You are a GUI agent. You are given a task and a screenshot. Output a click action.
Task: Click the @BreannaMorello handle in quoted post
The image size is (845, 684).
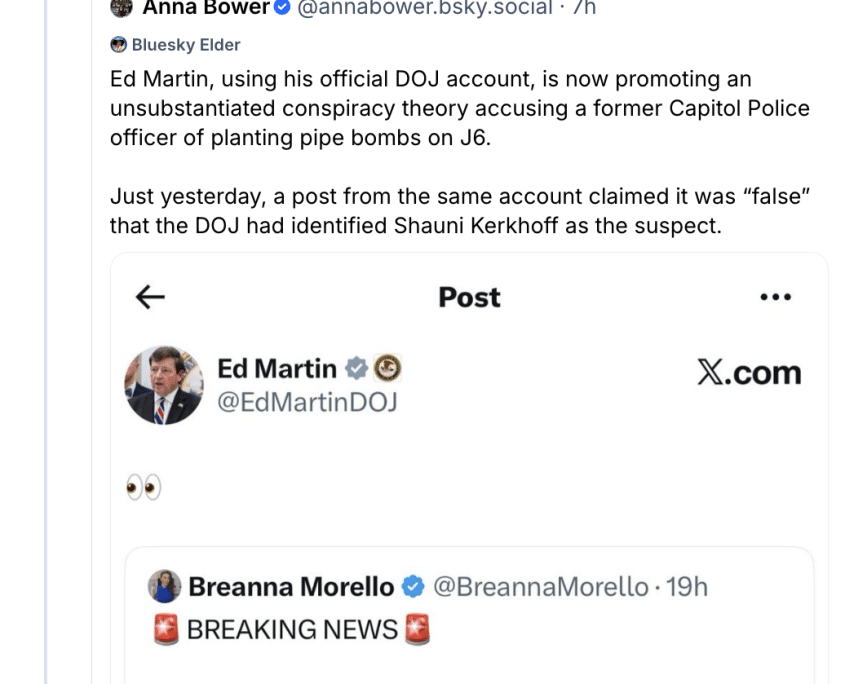pyautogui.click(x=538, y=586)
